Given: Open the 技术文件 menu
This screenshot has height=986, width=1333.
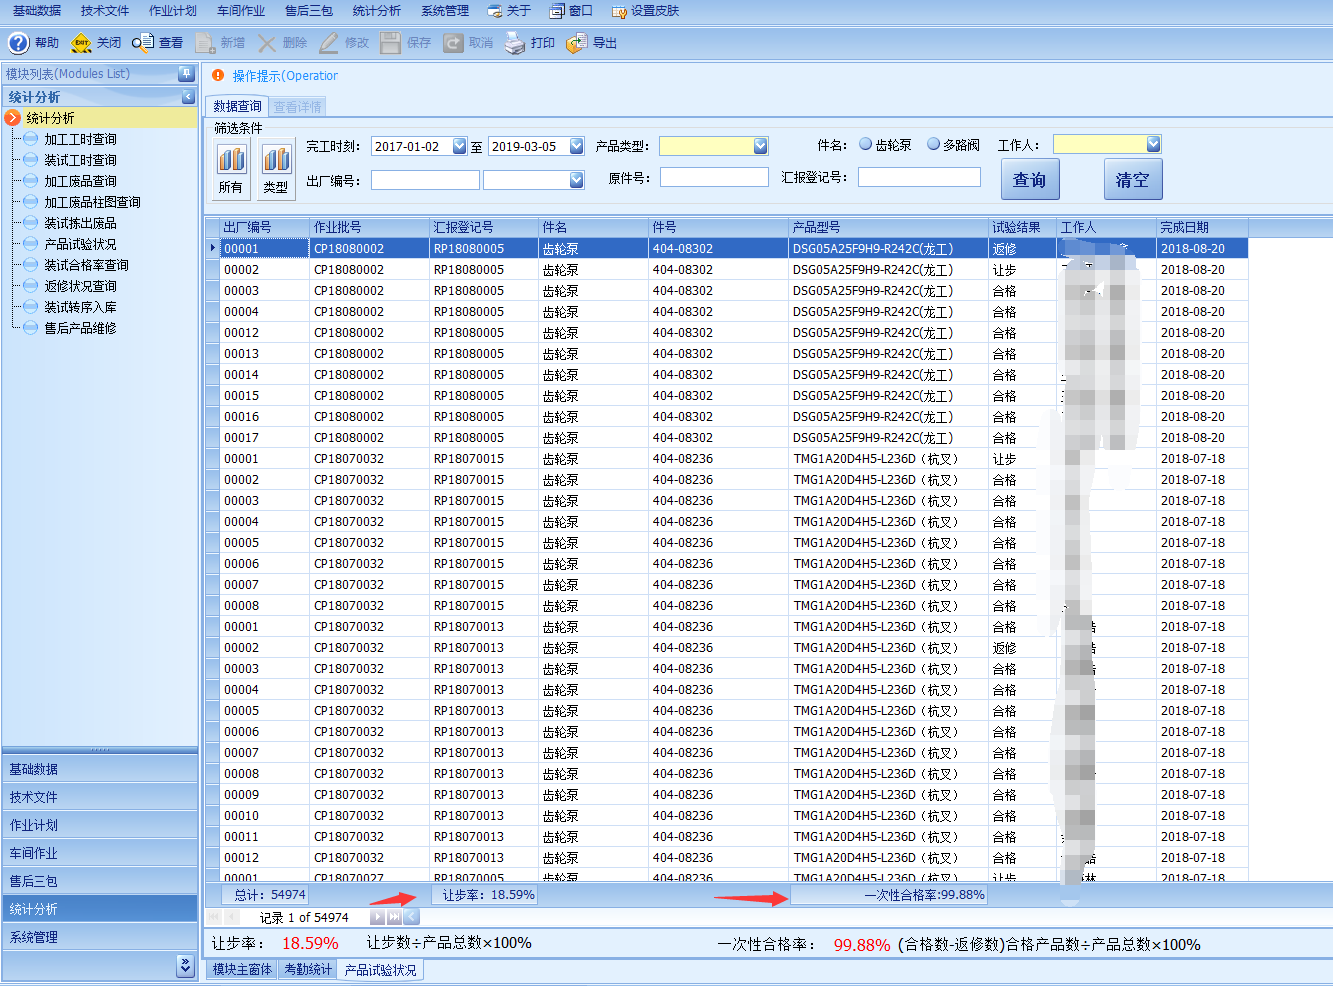Looking at the screenshot, I should point(105,11).
